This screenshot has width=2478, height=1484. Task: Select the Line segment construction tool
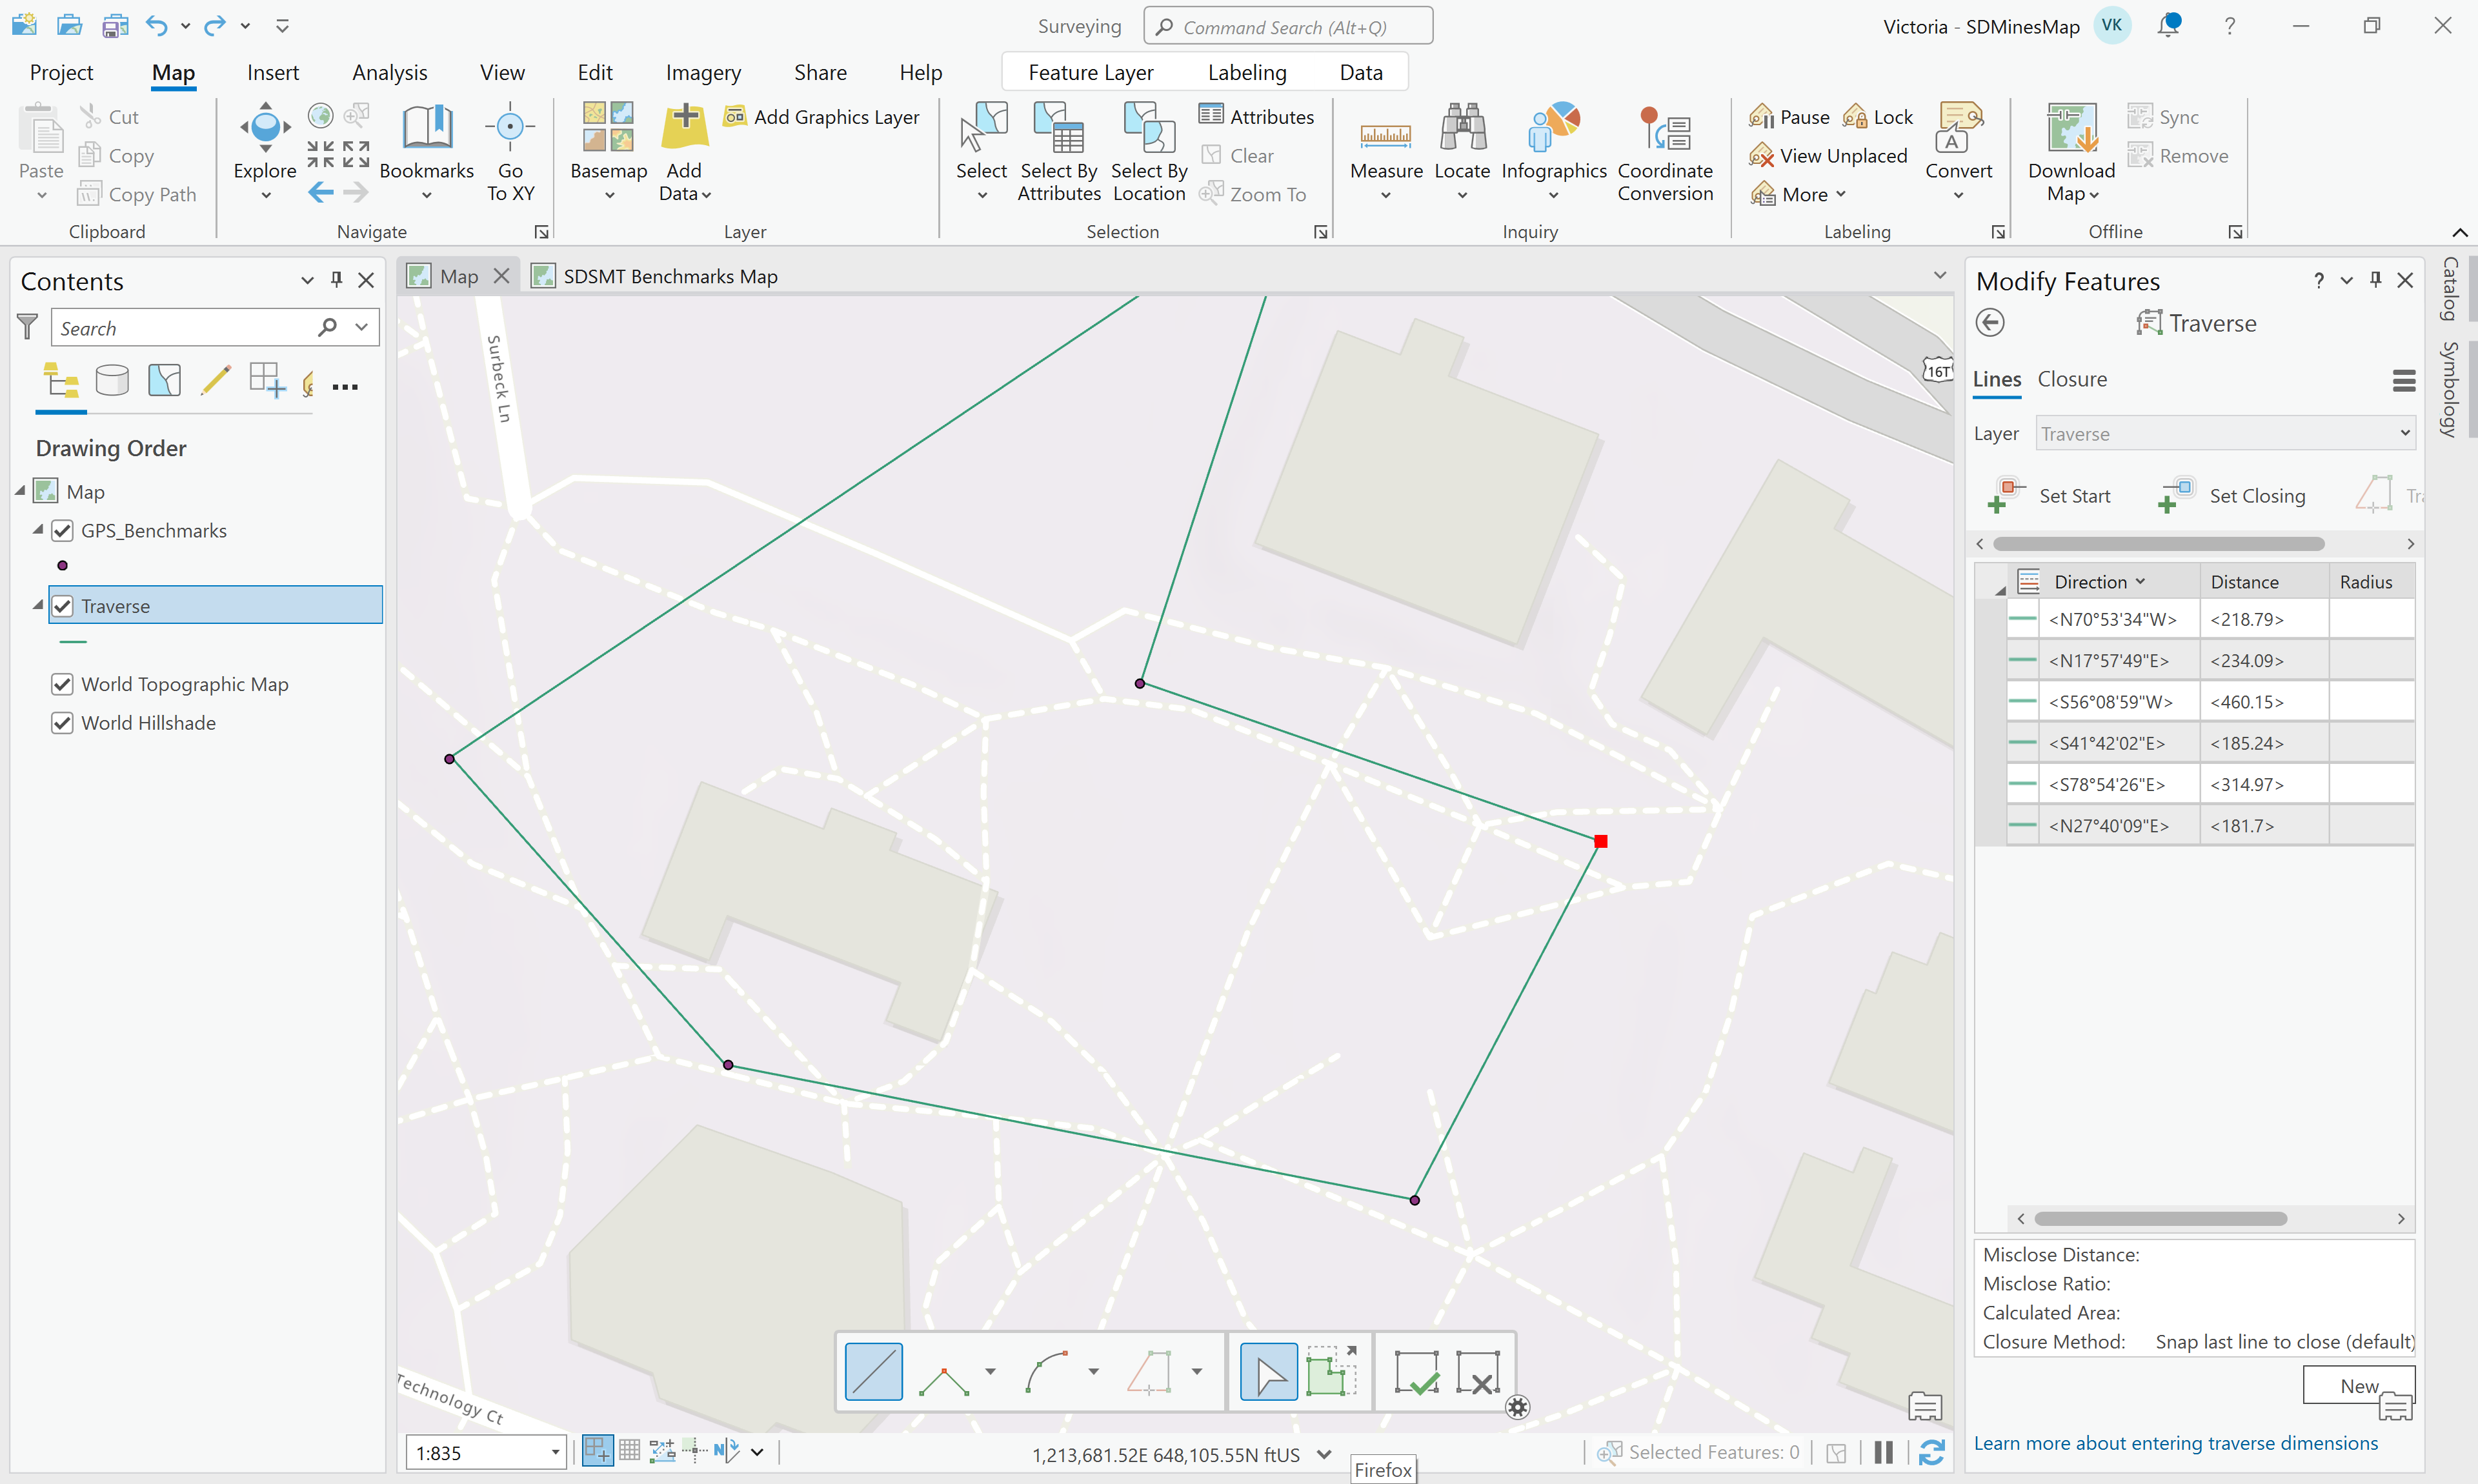pos(873,1371)
